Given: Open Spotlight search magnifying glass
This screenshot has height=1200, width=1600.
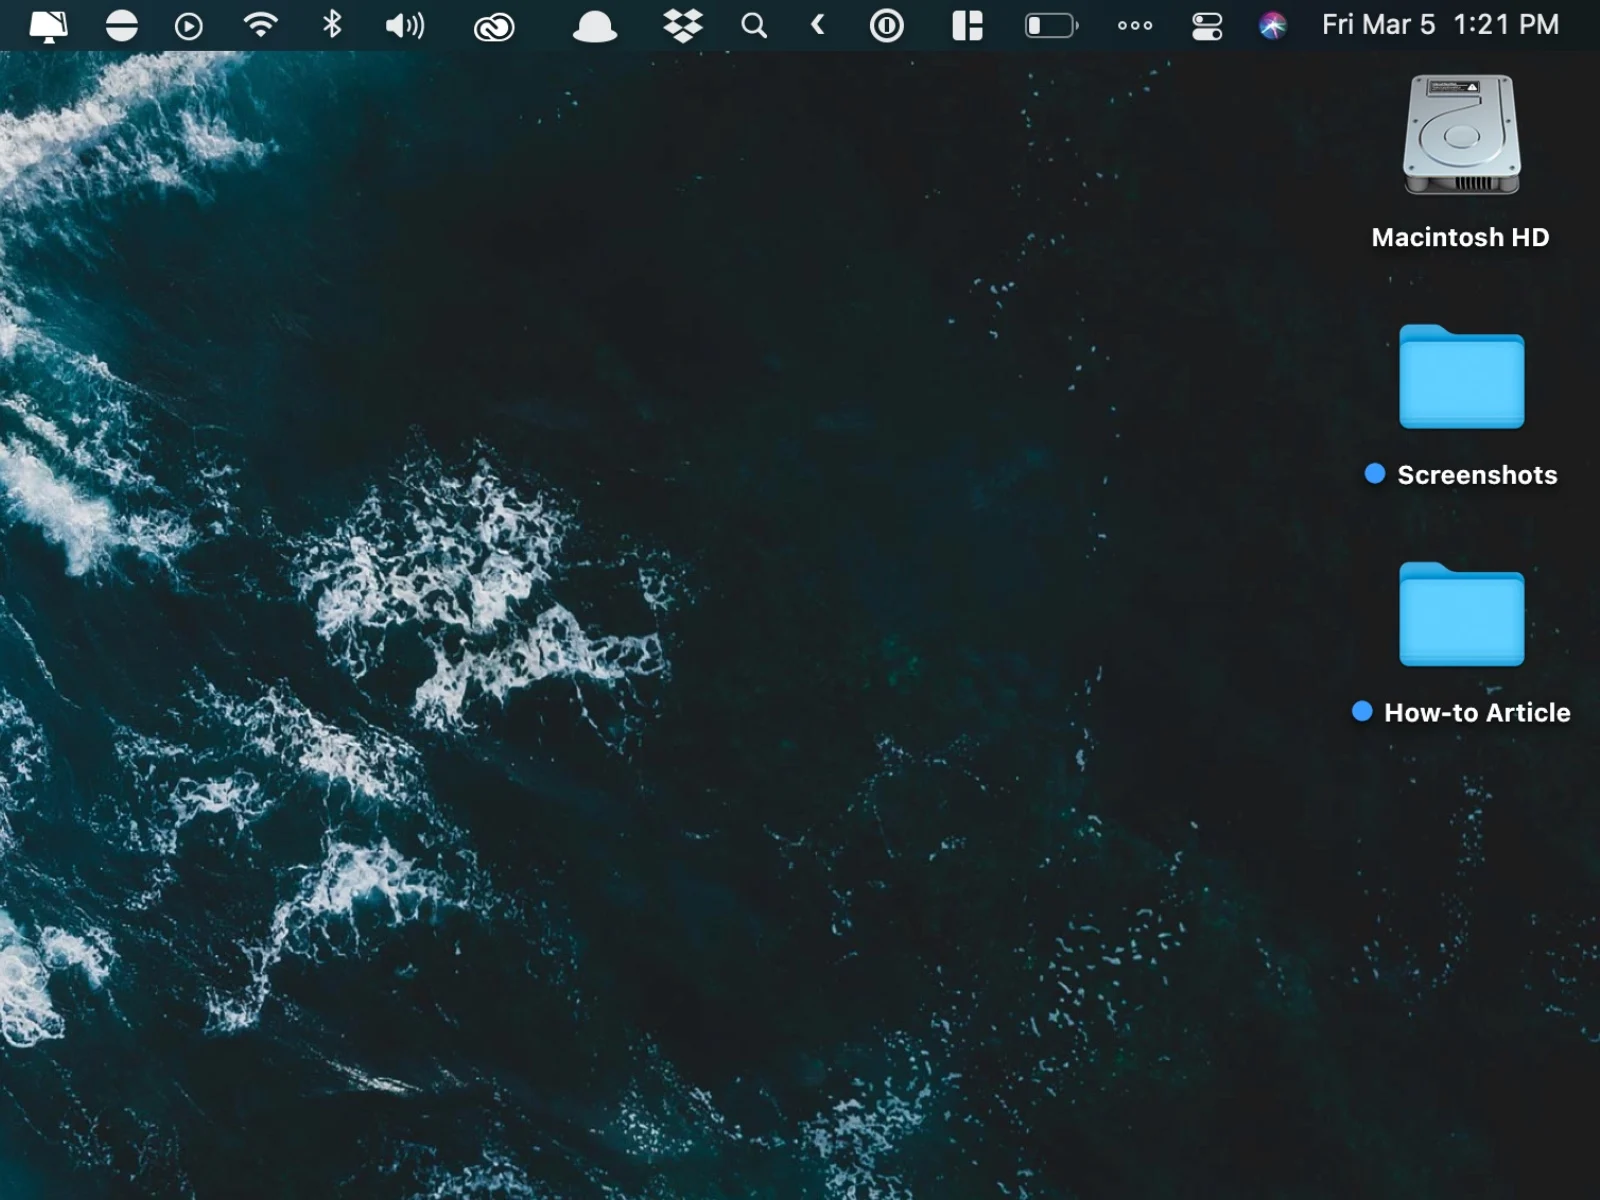Looking at the screenshot, I should 754,25.
